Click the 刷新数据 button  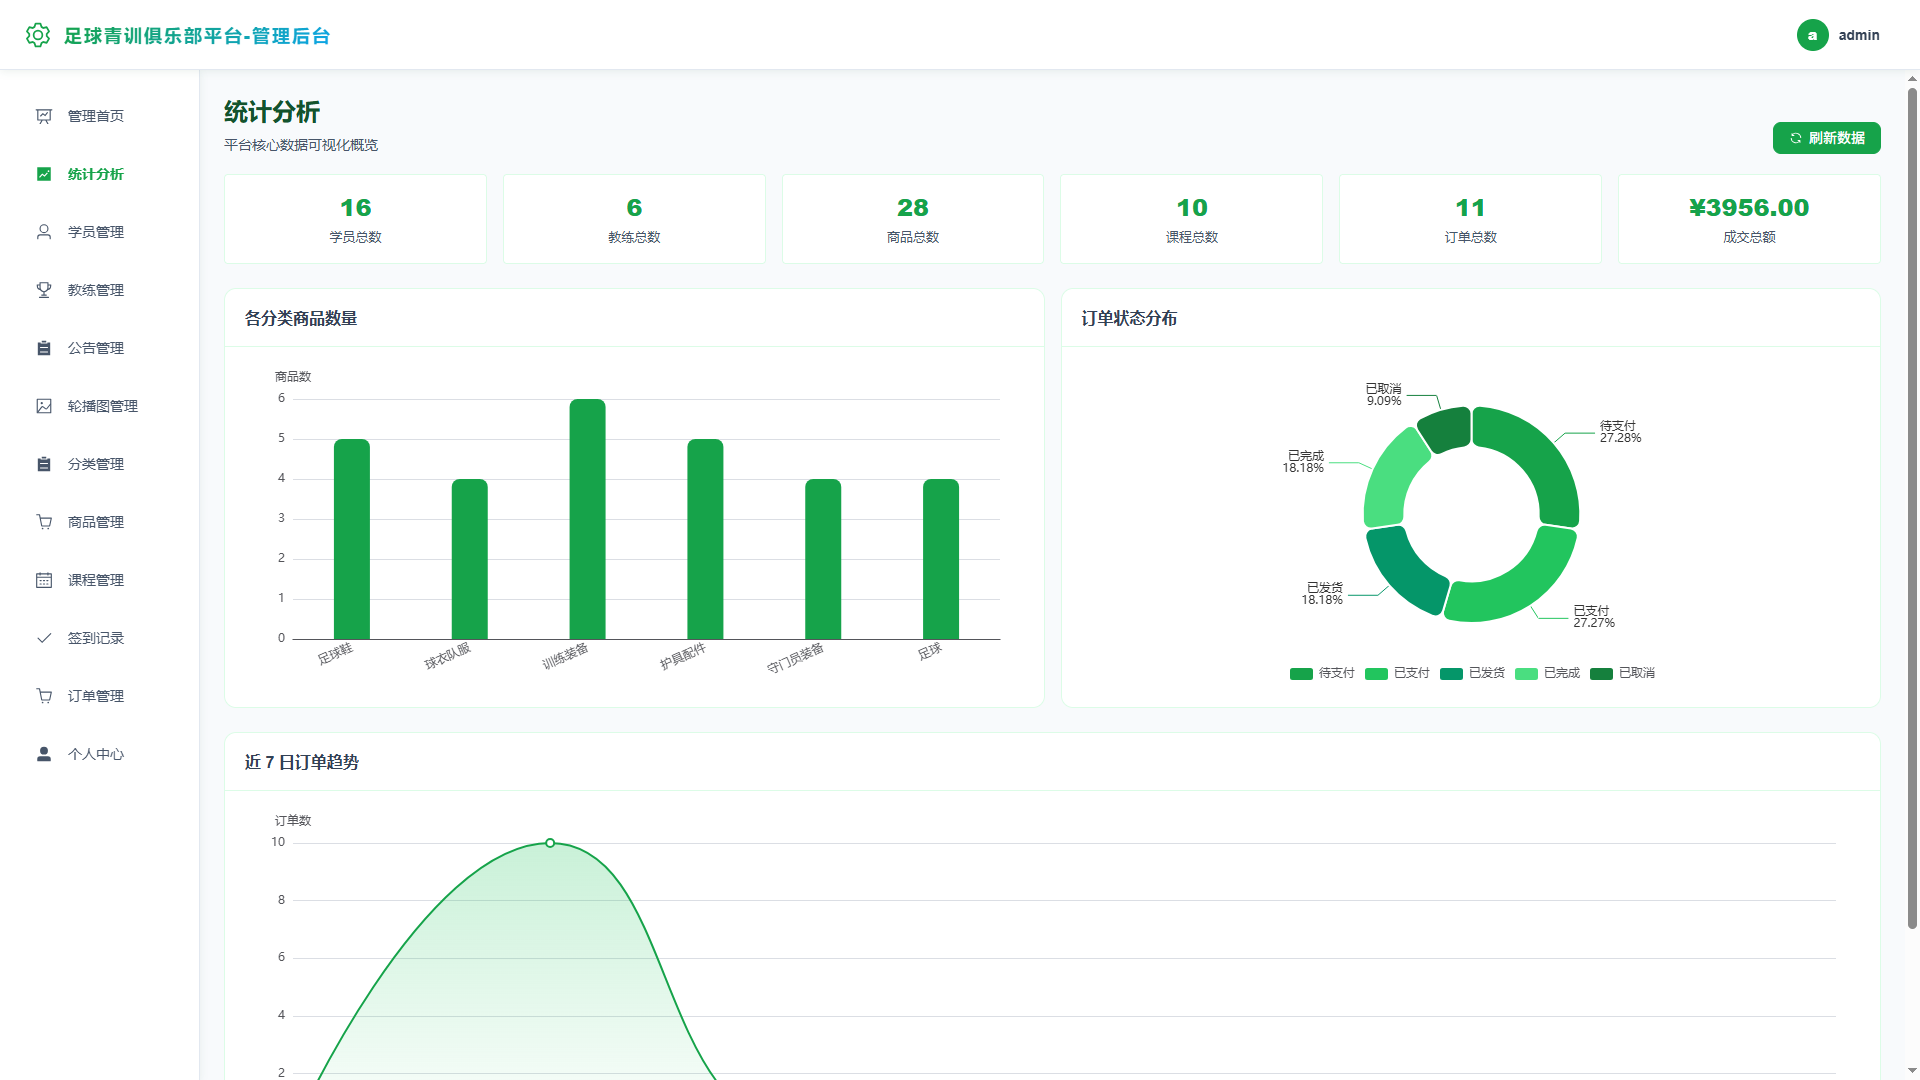tap(1826, 138)
